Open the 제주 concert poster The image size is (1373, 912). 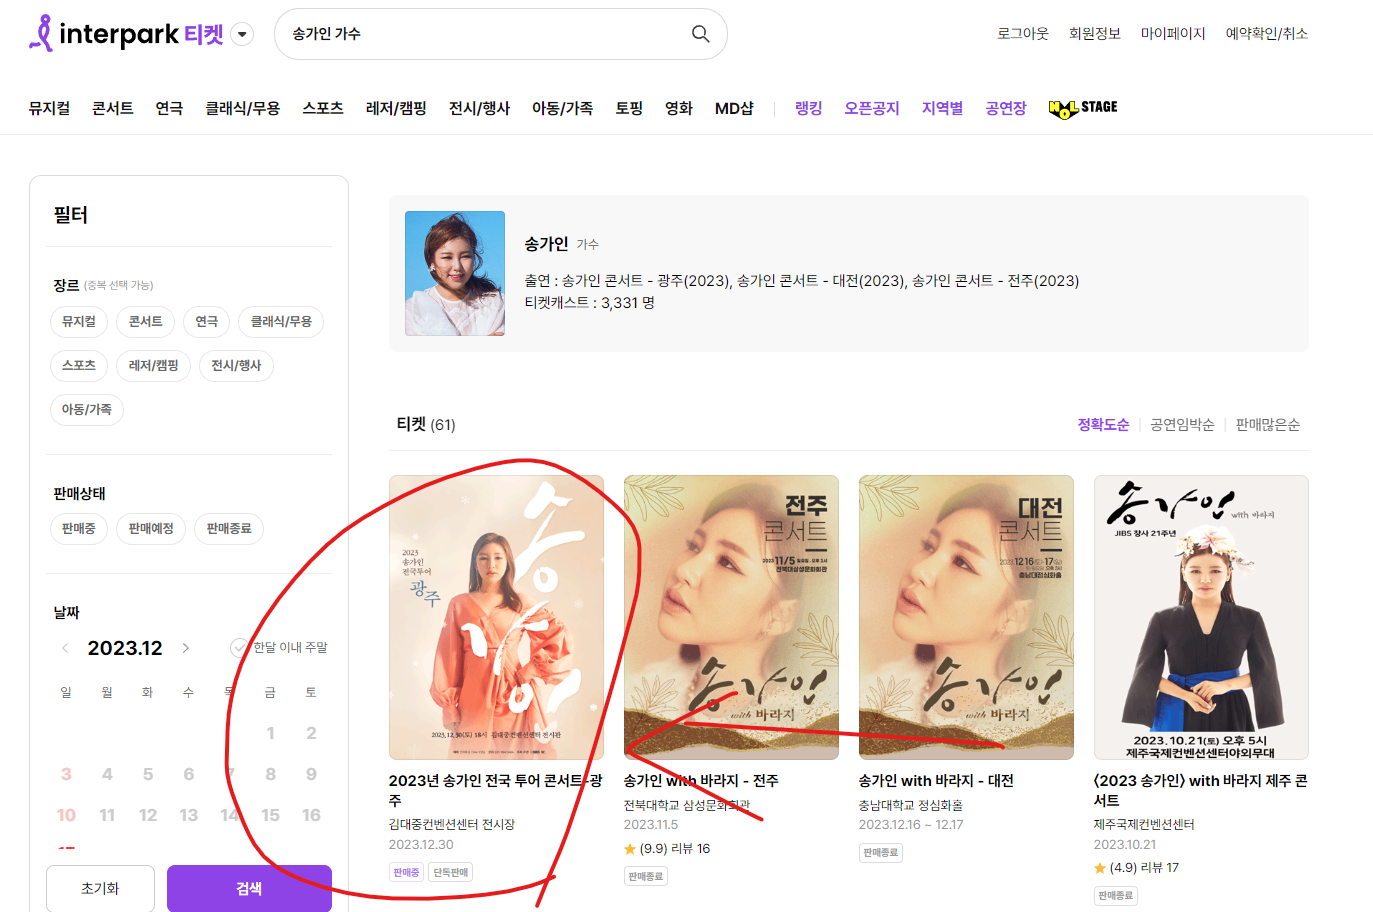coord(1201,617)
